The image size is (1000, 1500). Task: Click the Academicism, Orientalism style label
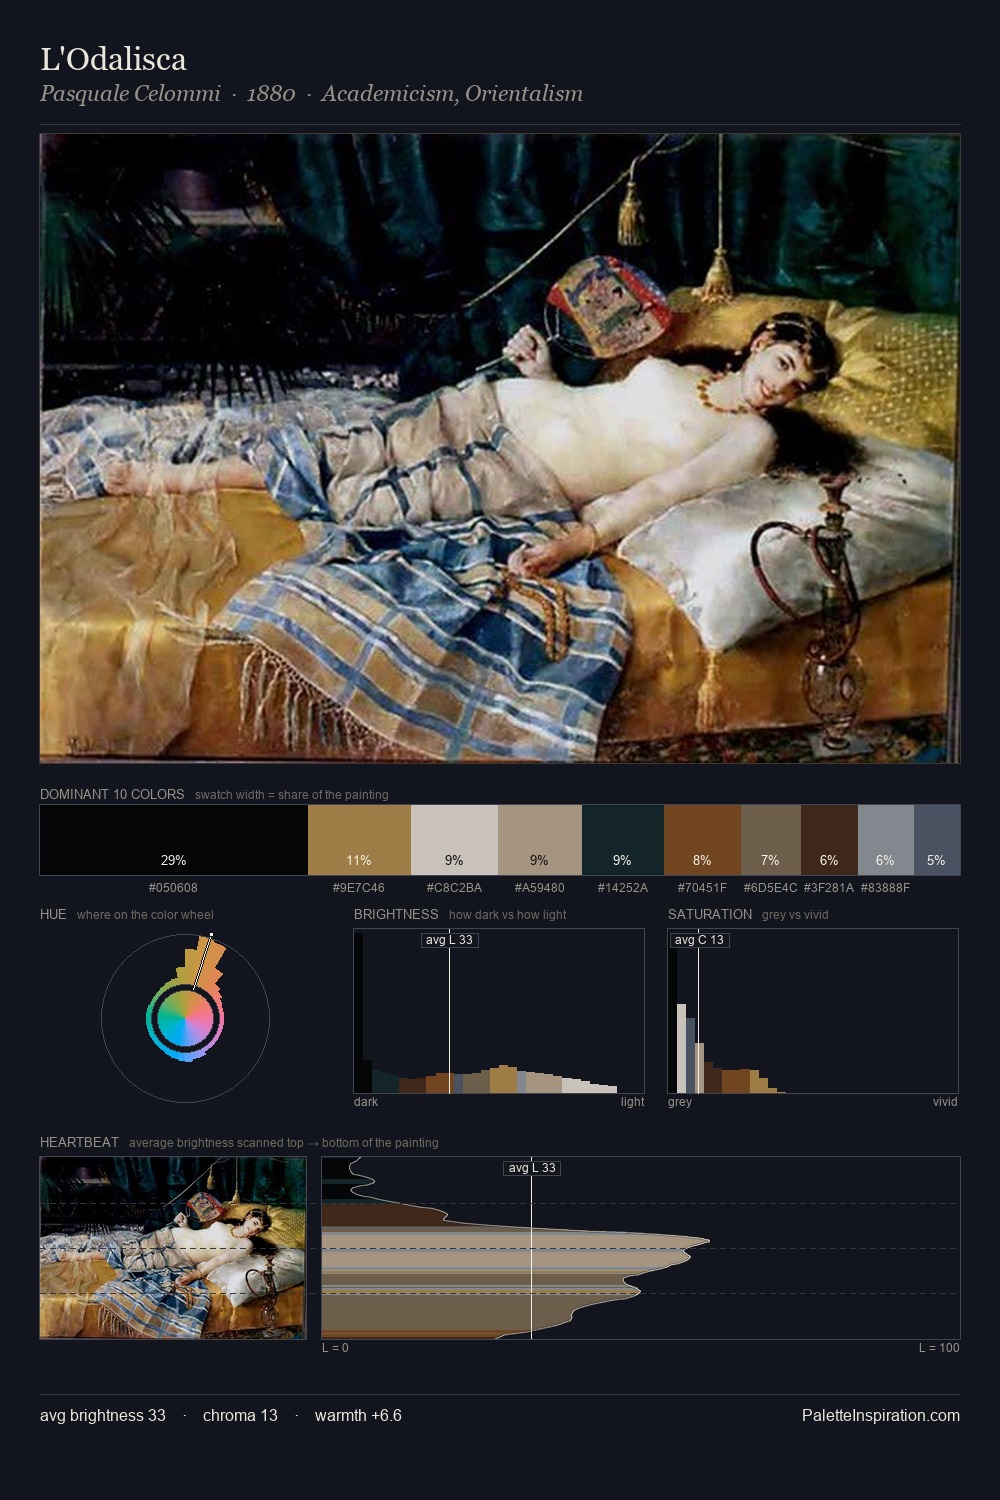[x=452, y=94]
